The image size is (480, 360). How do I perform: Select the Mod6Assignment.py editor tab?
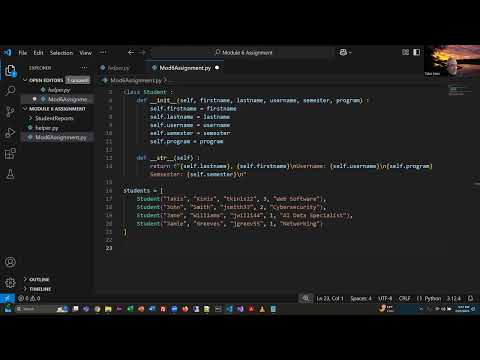(x=185, y=68)
